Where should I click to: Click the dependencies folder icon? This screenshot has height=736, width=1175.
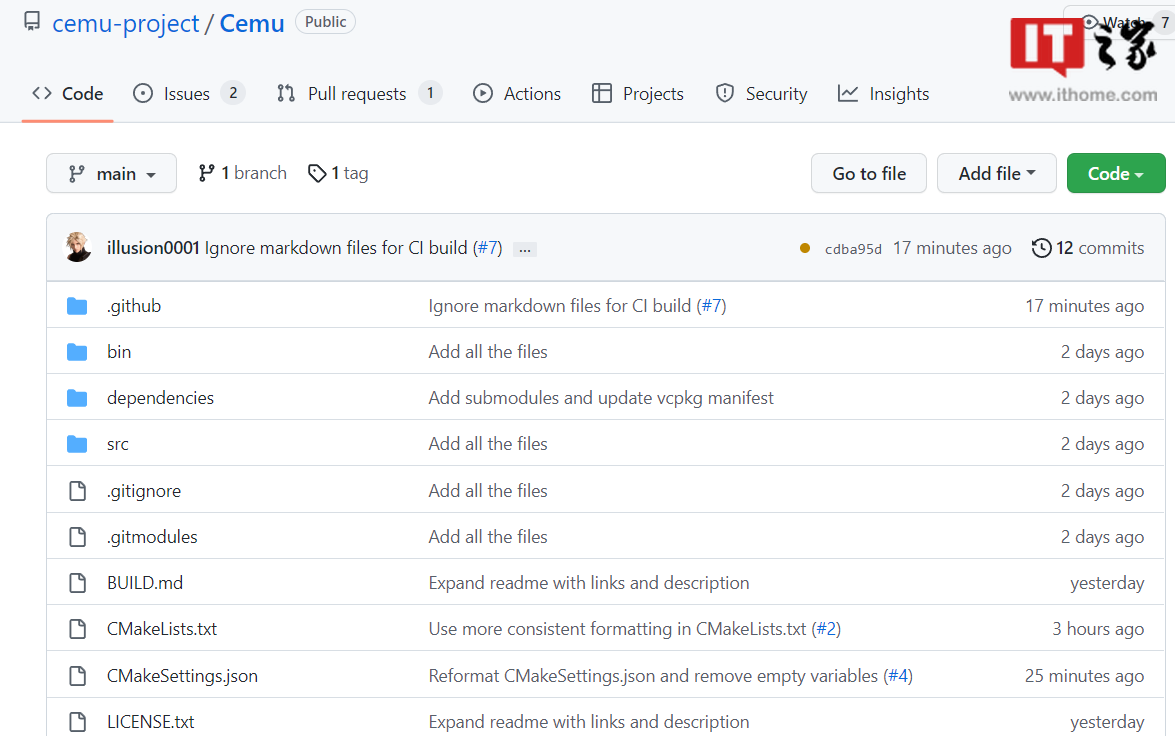click(77, 398)
